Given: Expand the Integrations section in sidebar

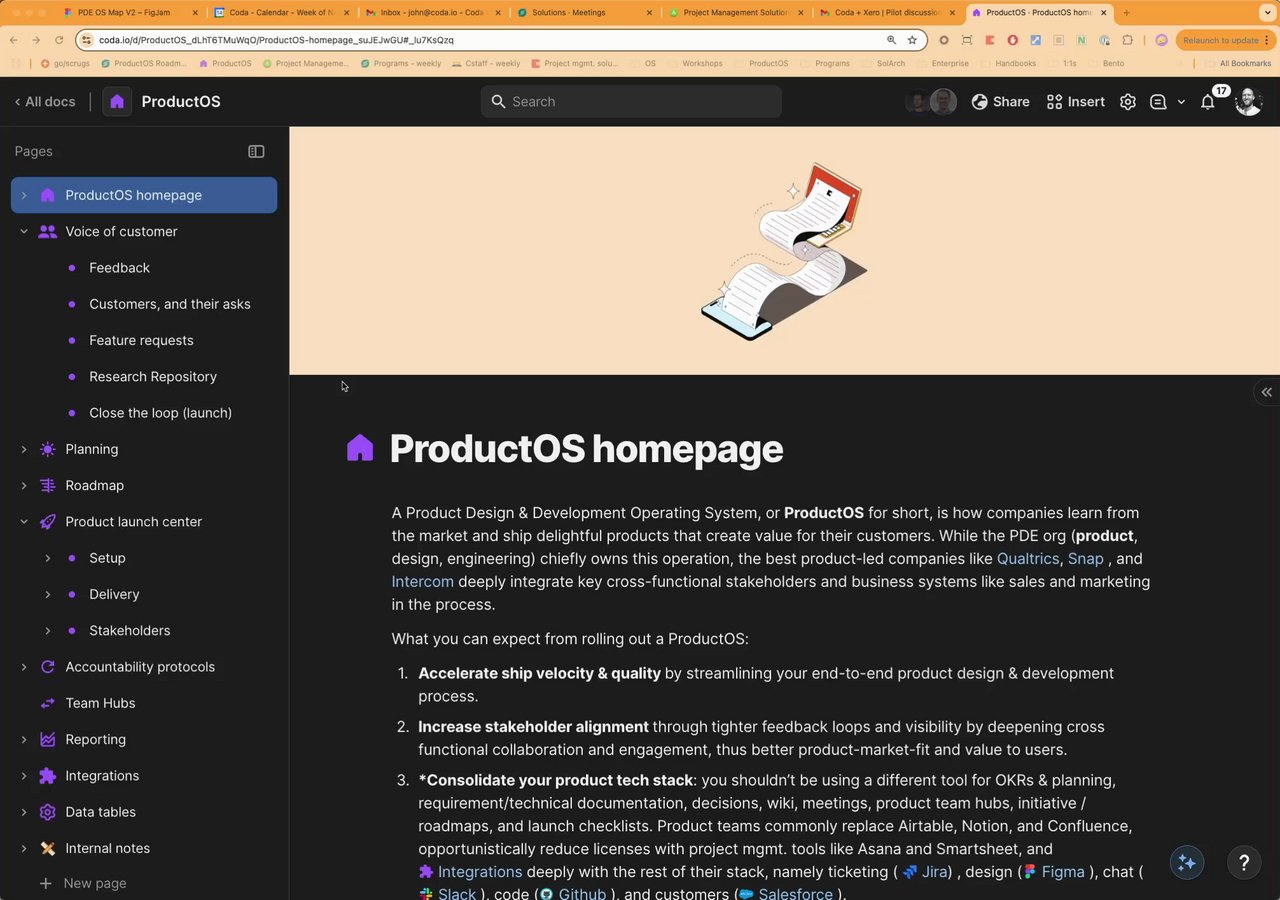Looking at the screenshot, I should (x=24, y=775).
